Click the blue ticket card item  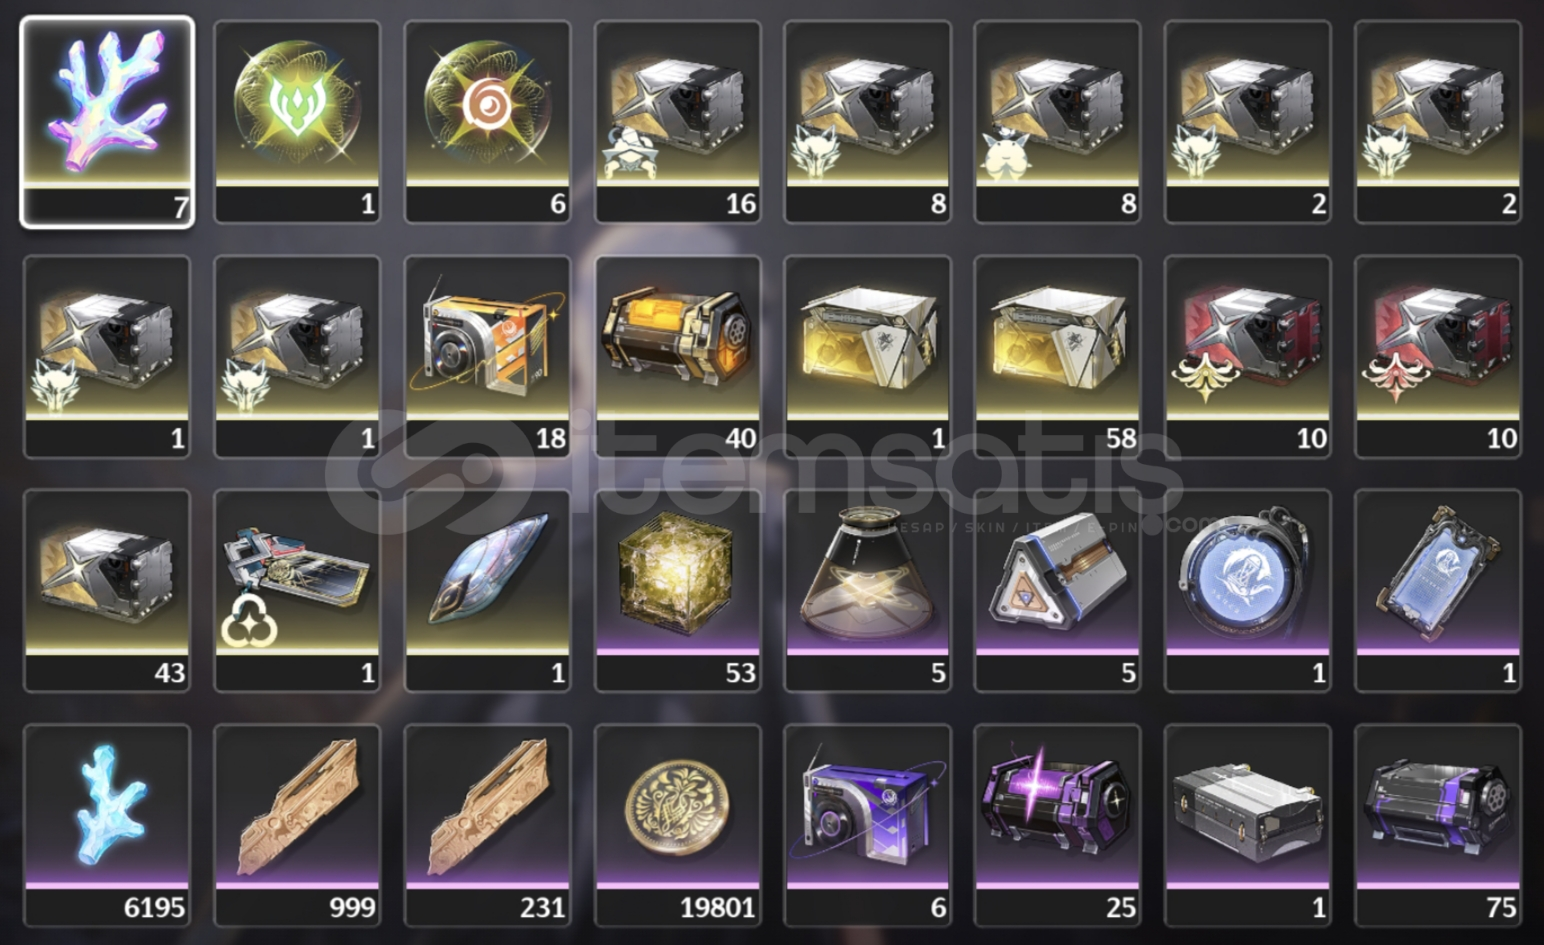point(1438,591)
